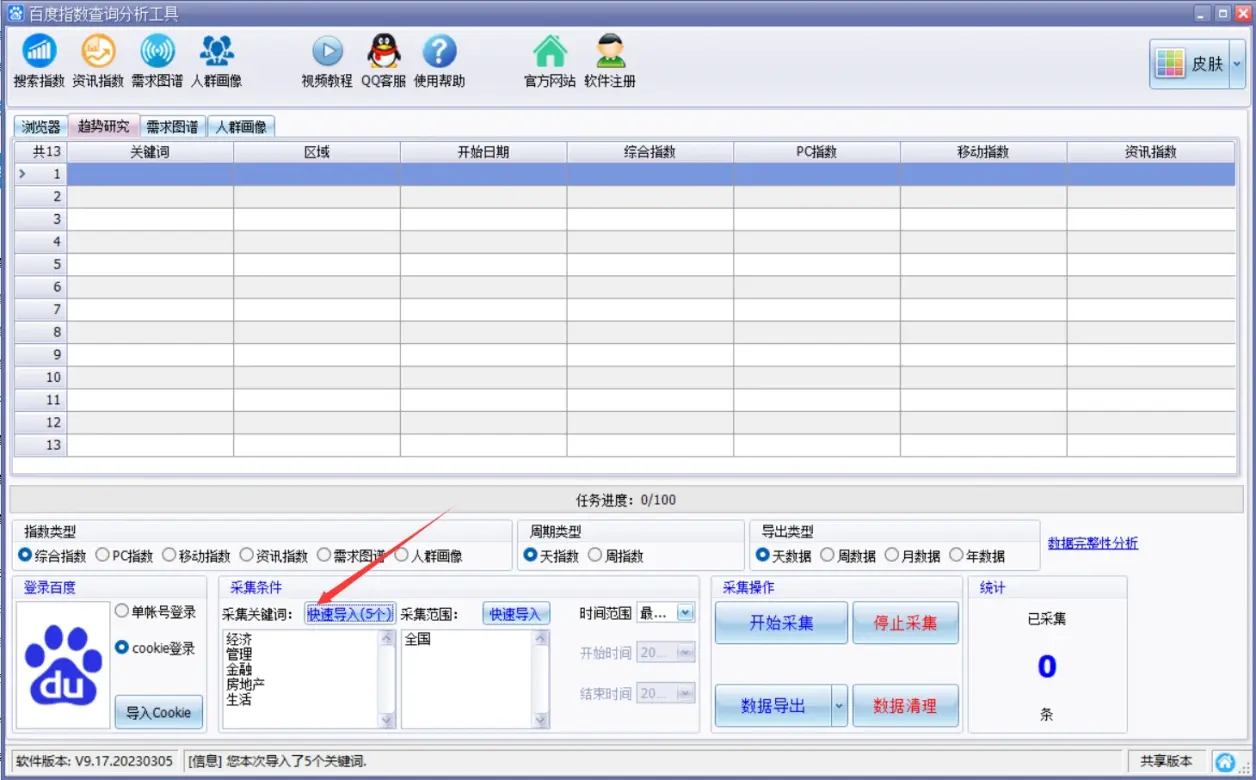Click the 停止采集 button
Image resolution: width=1256 pixels, height=780 pixels.
click(x=905, y=623)
